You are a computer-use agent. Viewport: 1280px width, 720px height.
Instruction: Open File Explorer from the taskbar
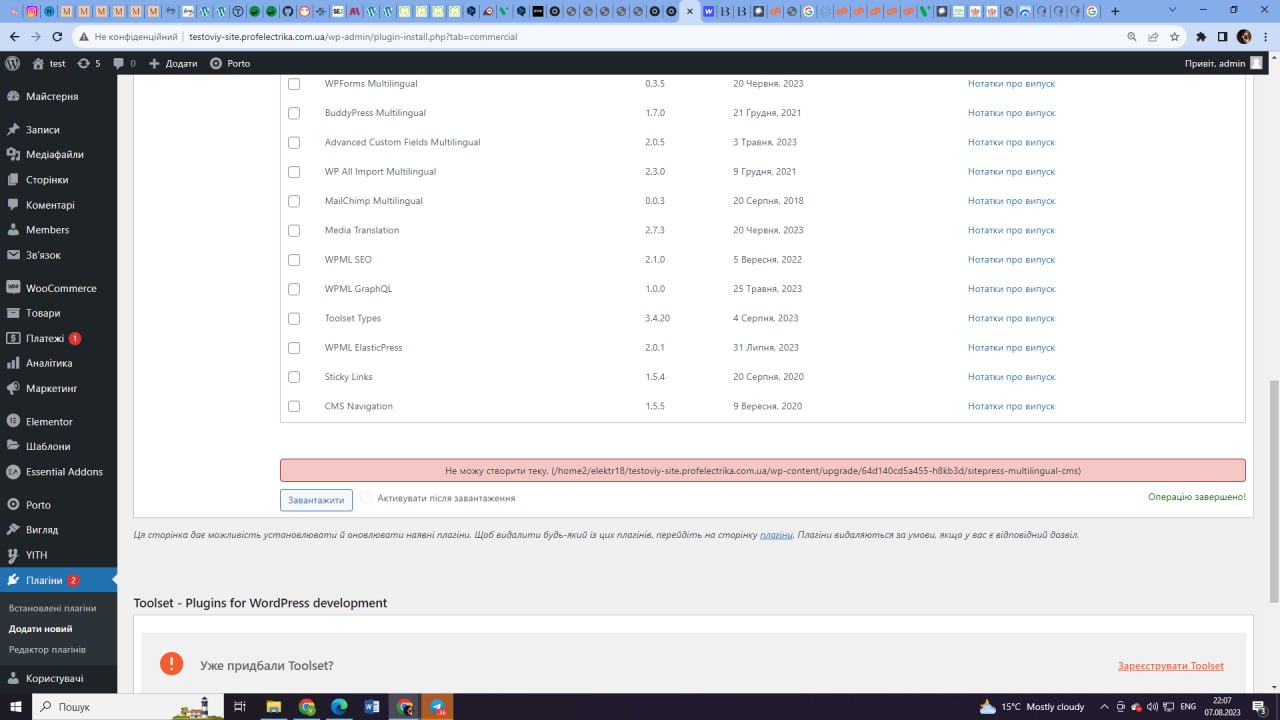pos(274,706)
